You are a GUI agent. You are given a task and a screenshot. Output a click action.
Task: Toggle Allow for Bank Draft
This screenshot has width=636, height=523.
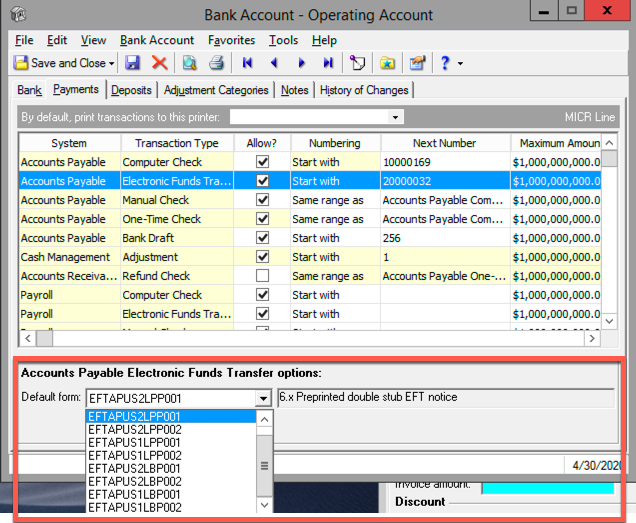coord(263,238)
